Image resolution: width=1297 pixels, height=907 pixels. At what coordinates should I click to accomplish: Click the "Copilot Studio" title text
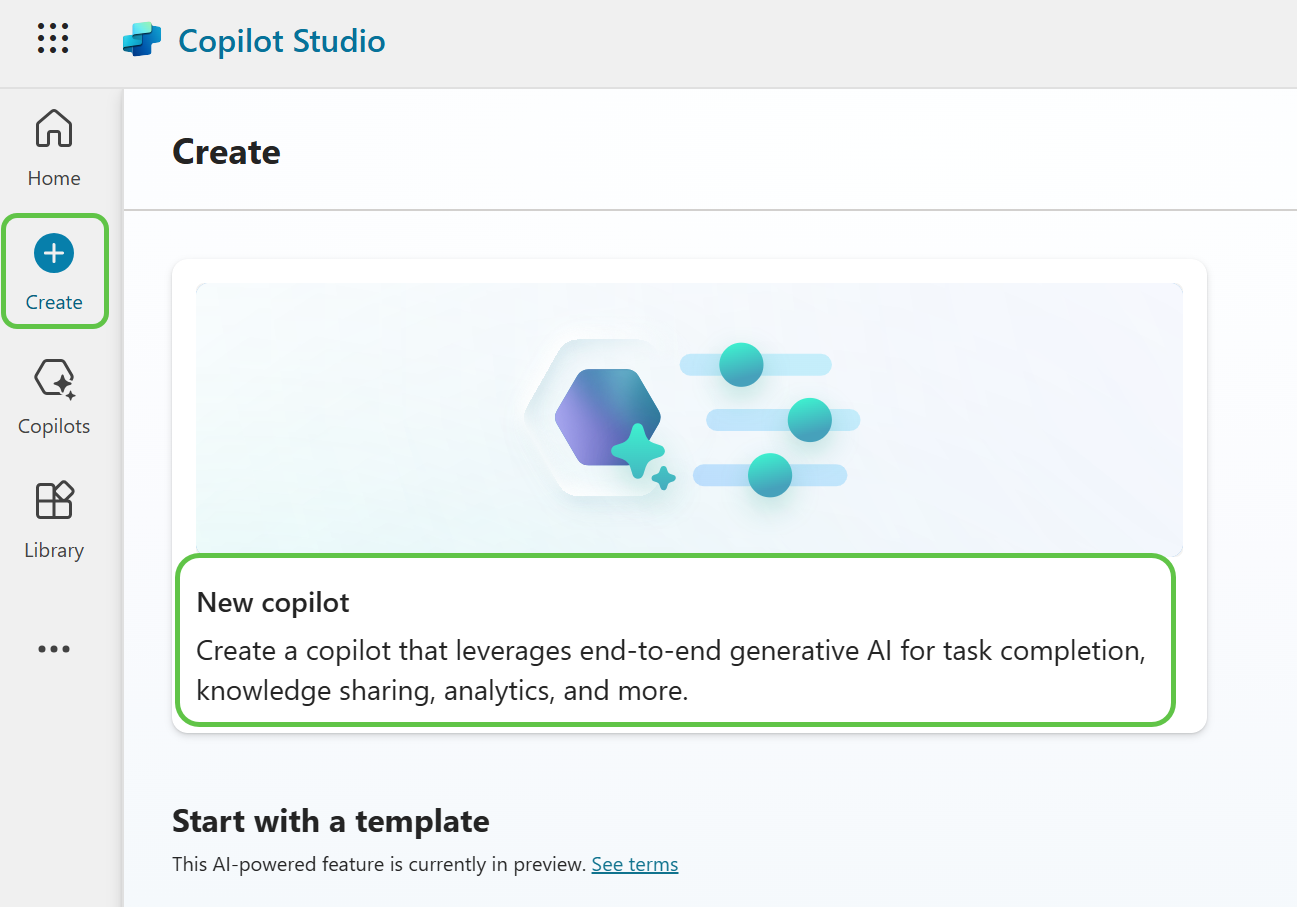[281, 41]
